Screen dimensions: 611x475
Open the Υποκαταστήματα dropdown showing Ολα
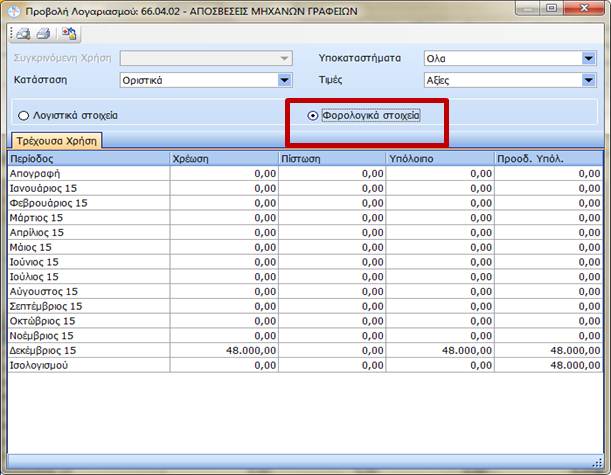pos(588,58)
